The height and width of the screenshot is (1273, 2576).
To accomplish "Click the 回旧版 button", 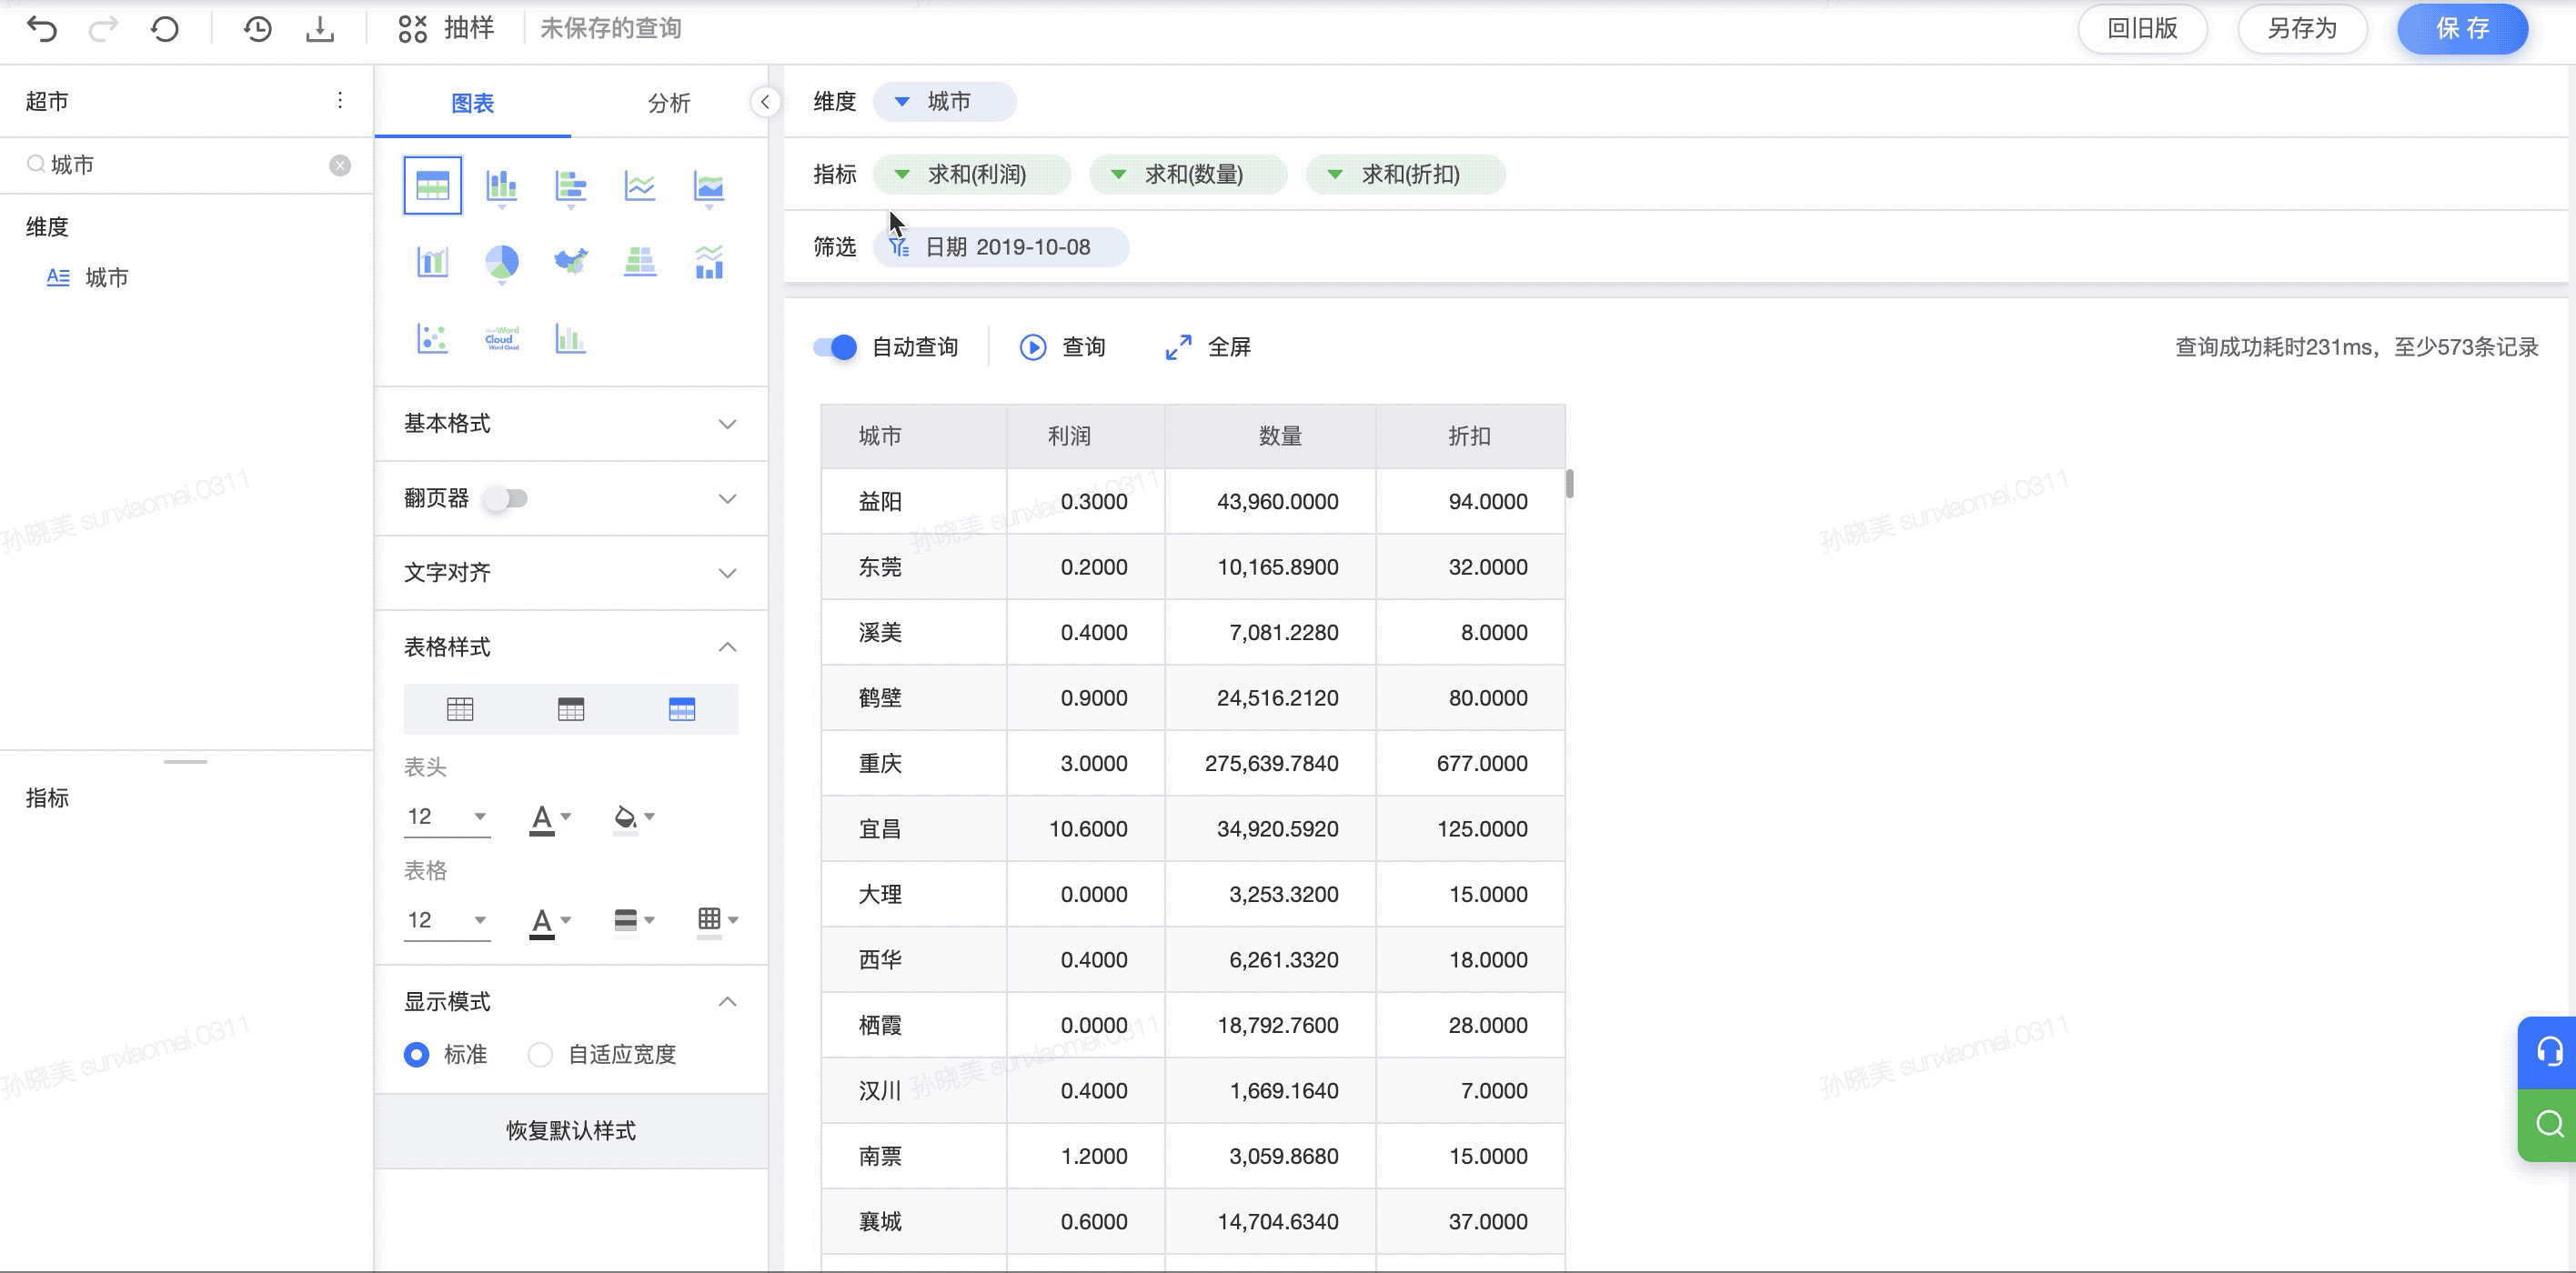I will pyautogui.click(x=2142, y=29).
